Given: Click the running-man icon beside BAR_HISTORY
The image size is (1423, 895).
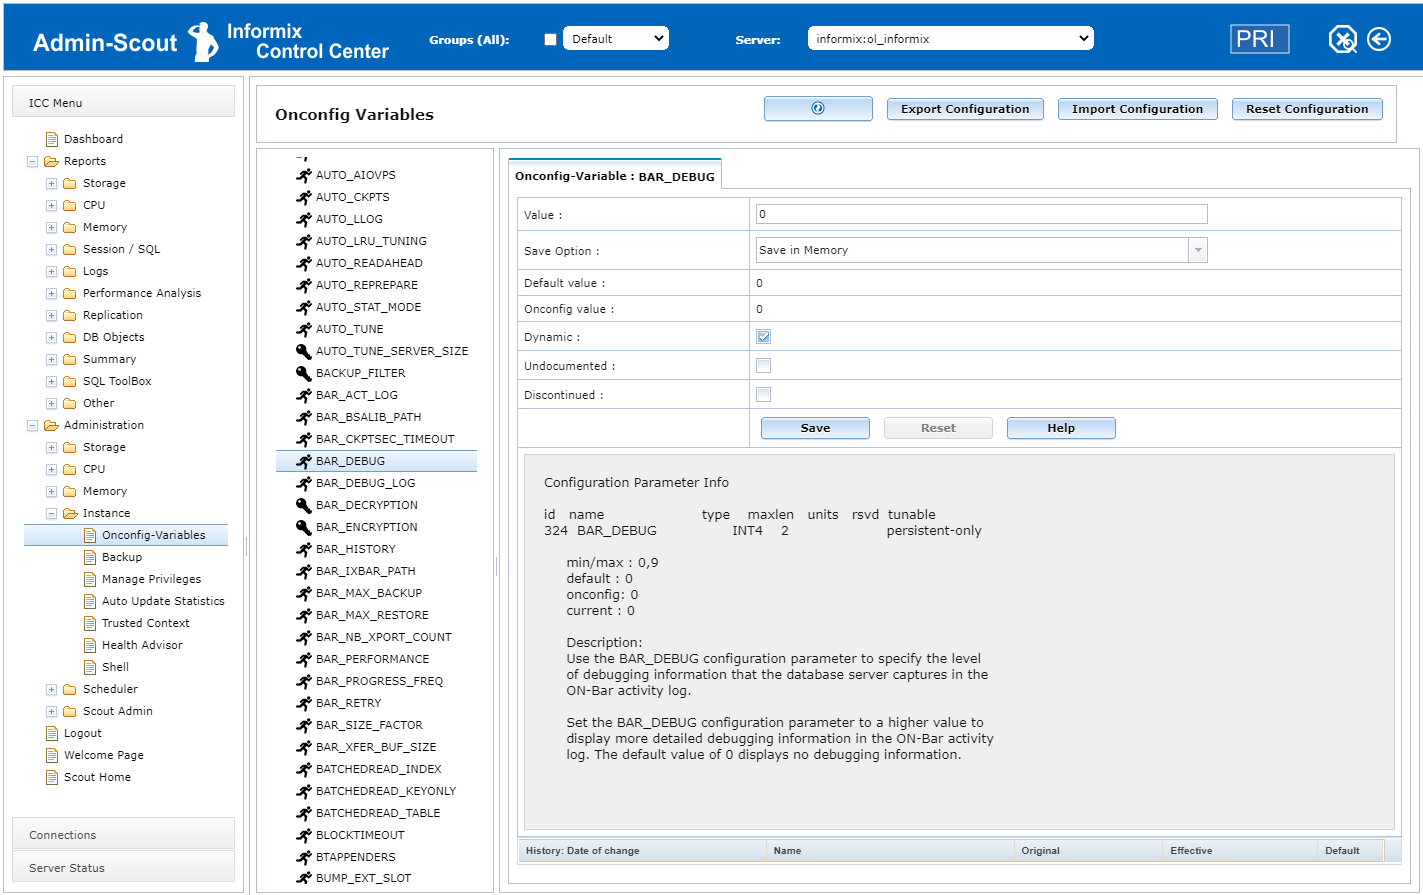Looking at the screenshot, I should [304, 549].
